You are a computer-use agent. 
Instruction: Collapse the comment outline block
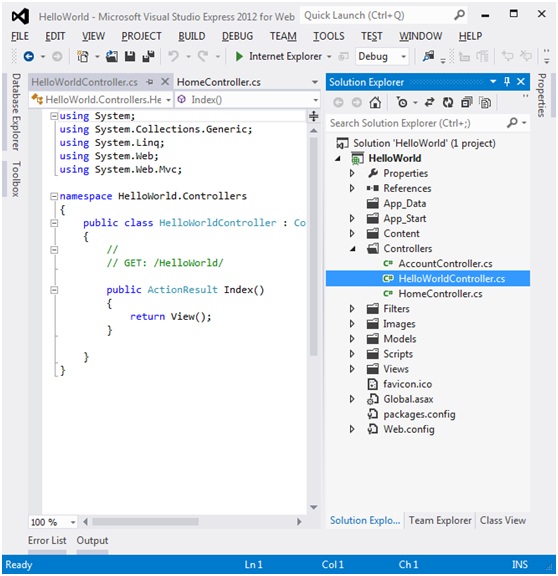pyautogui.click(x=54, y=250)
